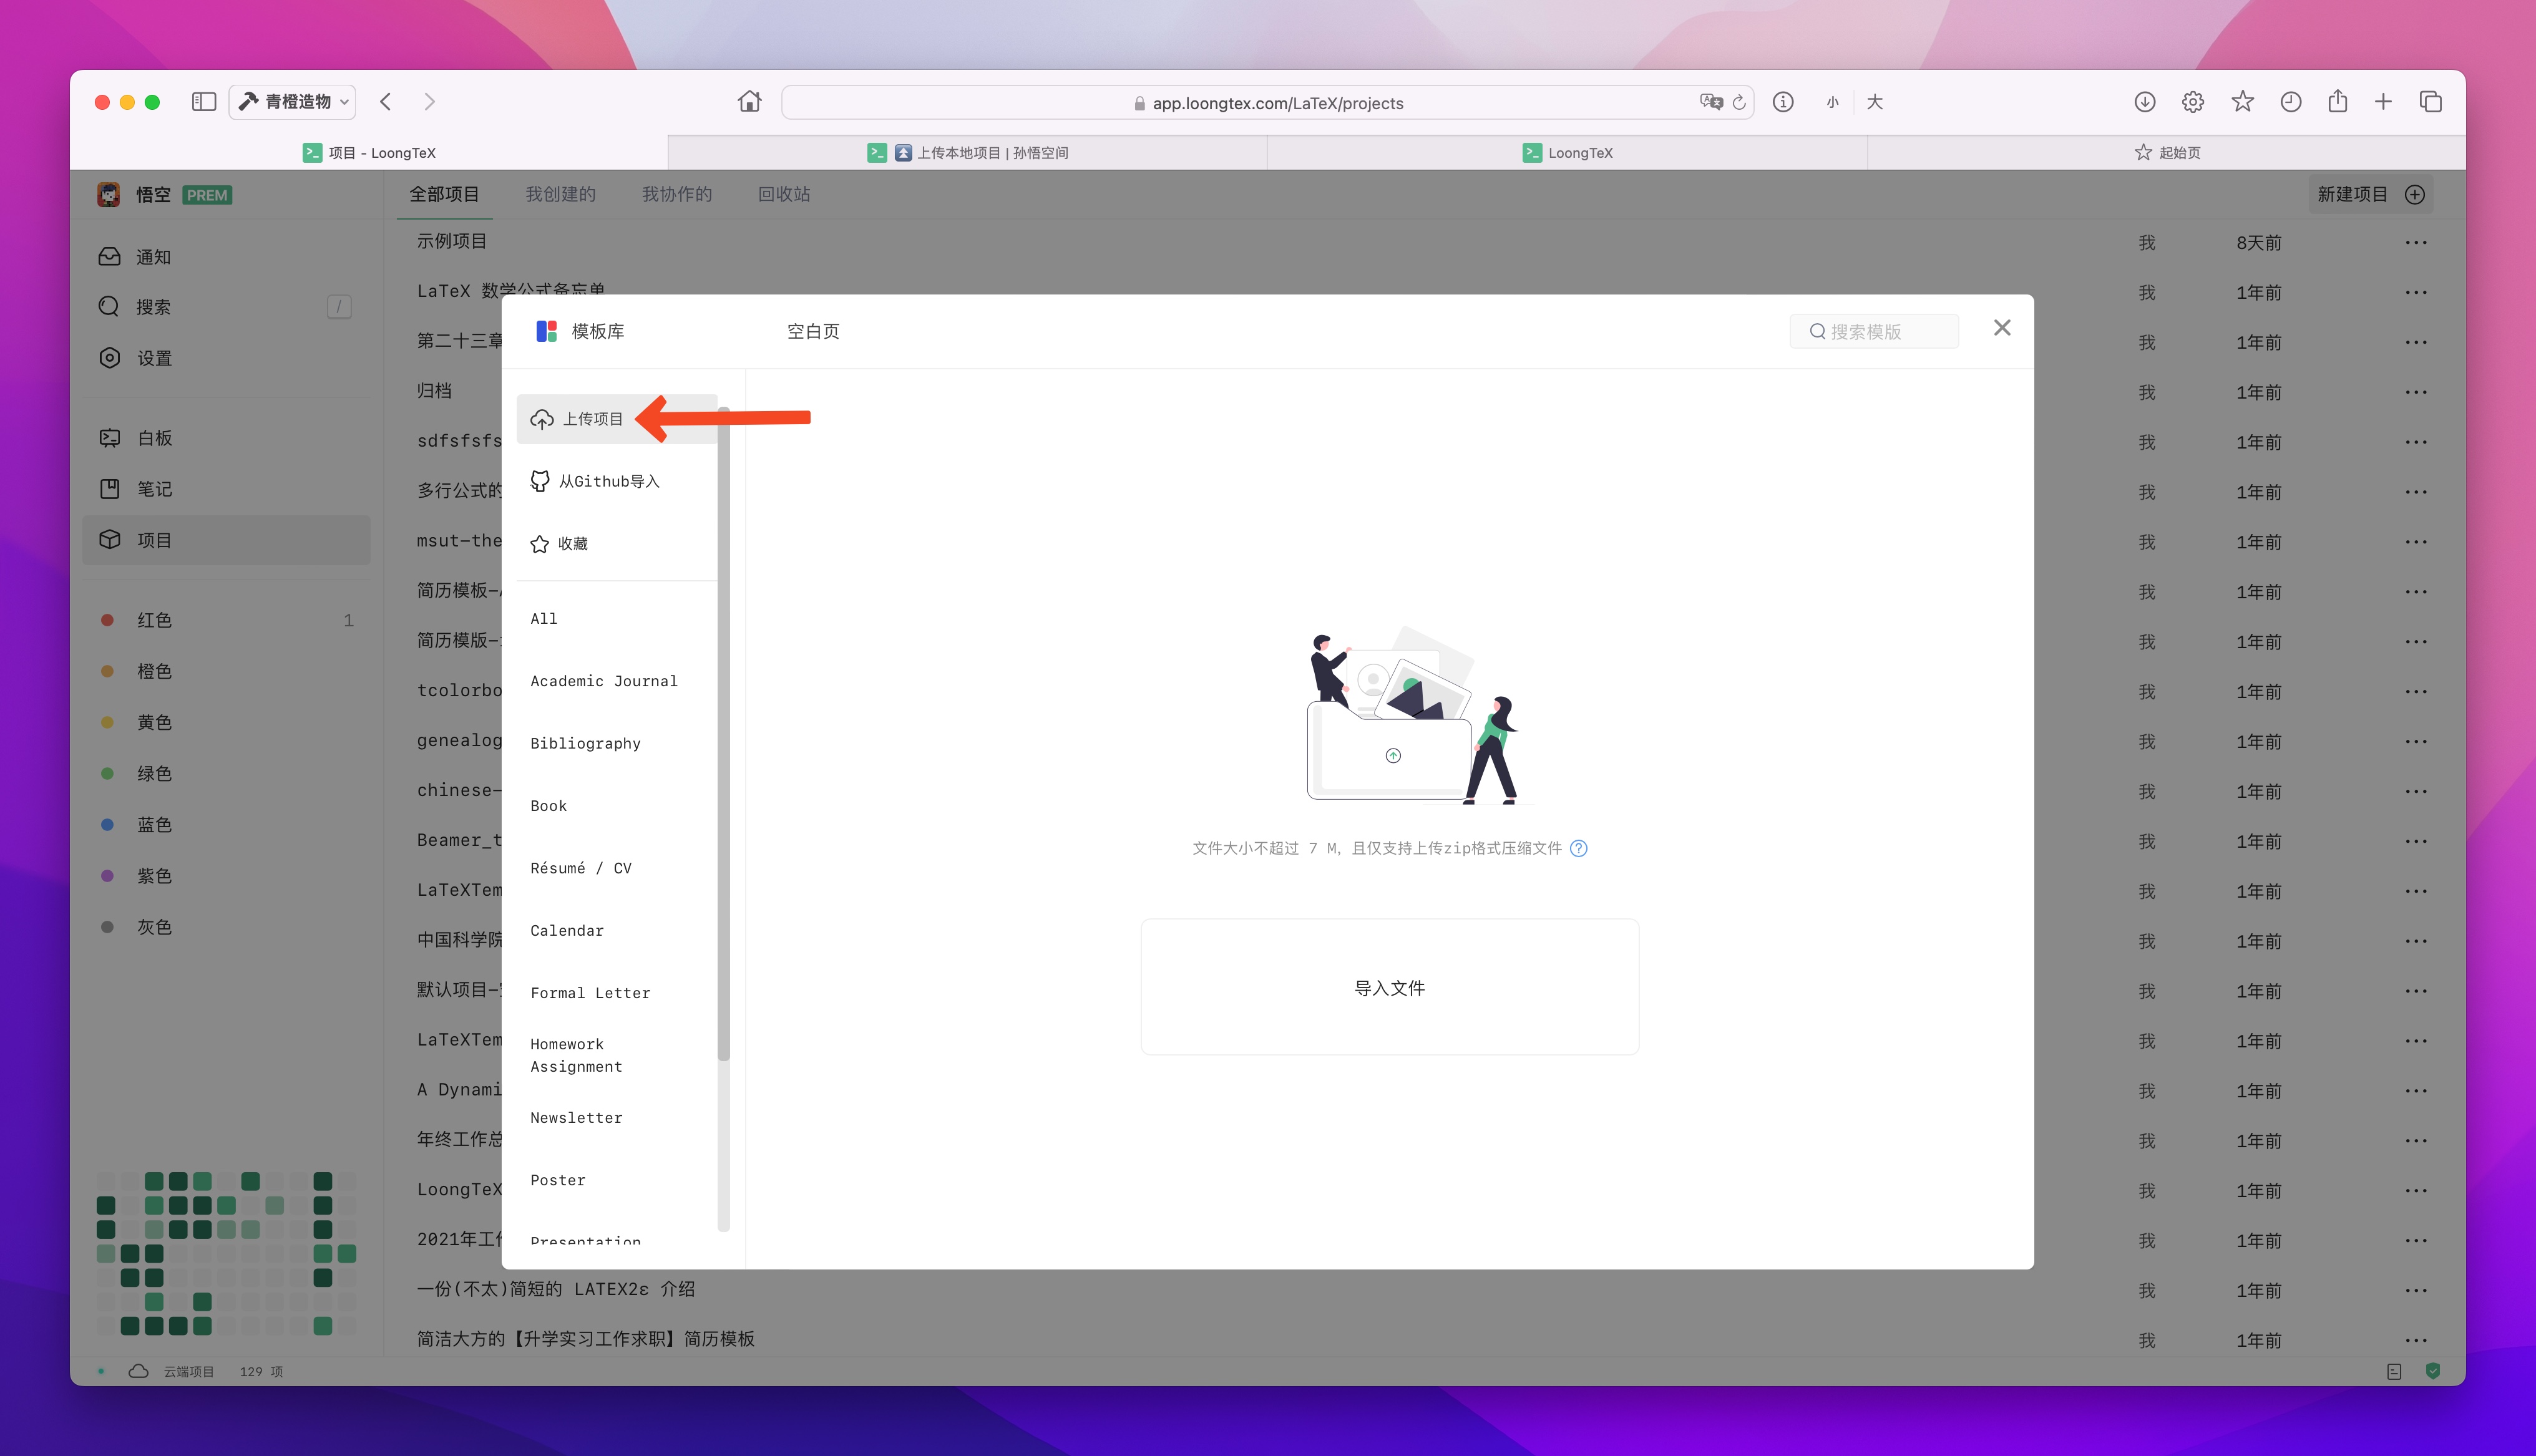2536x1456 pixels.
Task: Open more options for 示例项目 row
Action: (2416, 243)
